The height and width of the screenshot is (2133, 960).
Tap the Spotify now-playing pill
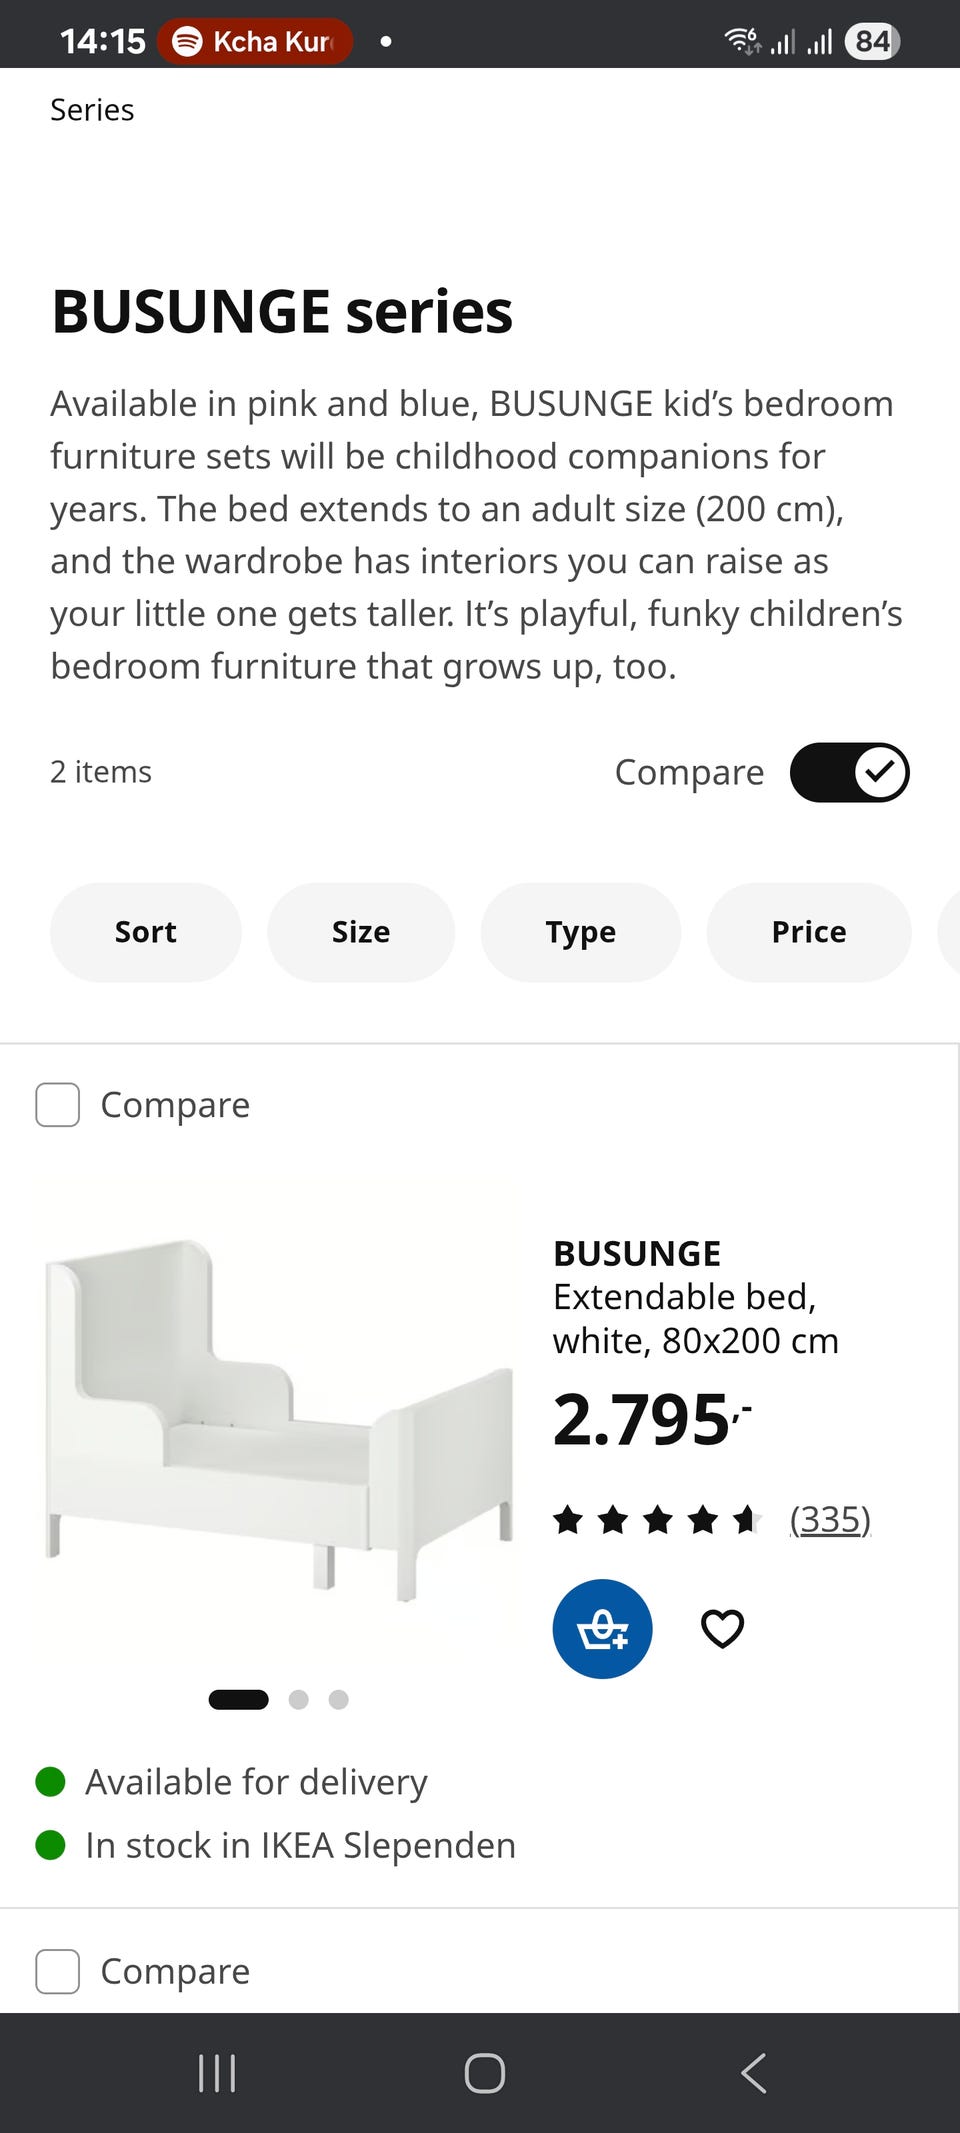point(255,41)
